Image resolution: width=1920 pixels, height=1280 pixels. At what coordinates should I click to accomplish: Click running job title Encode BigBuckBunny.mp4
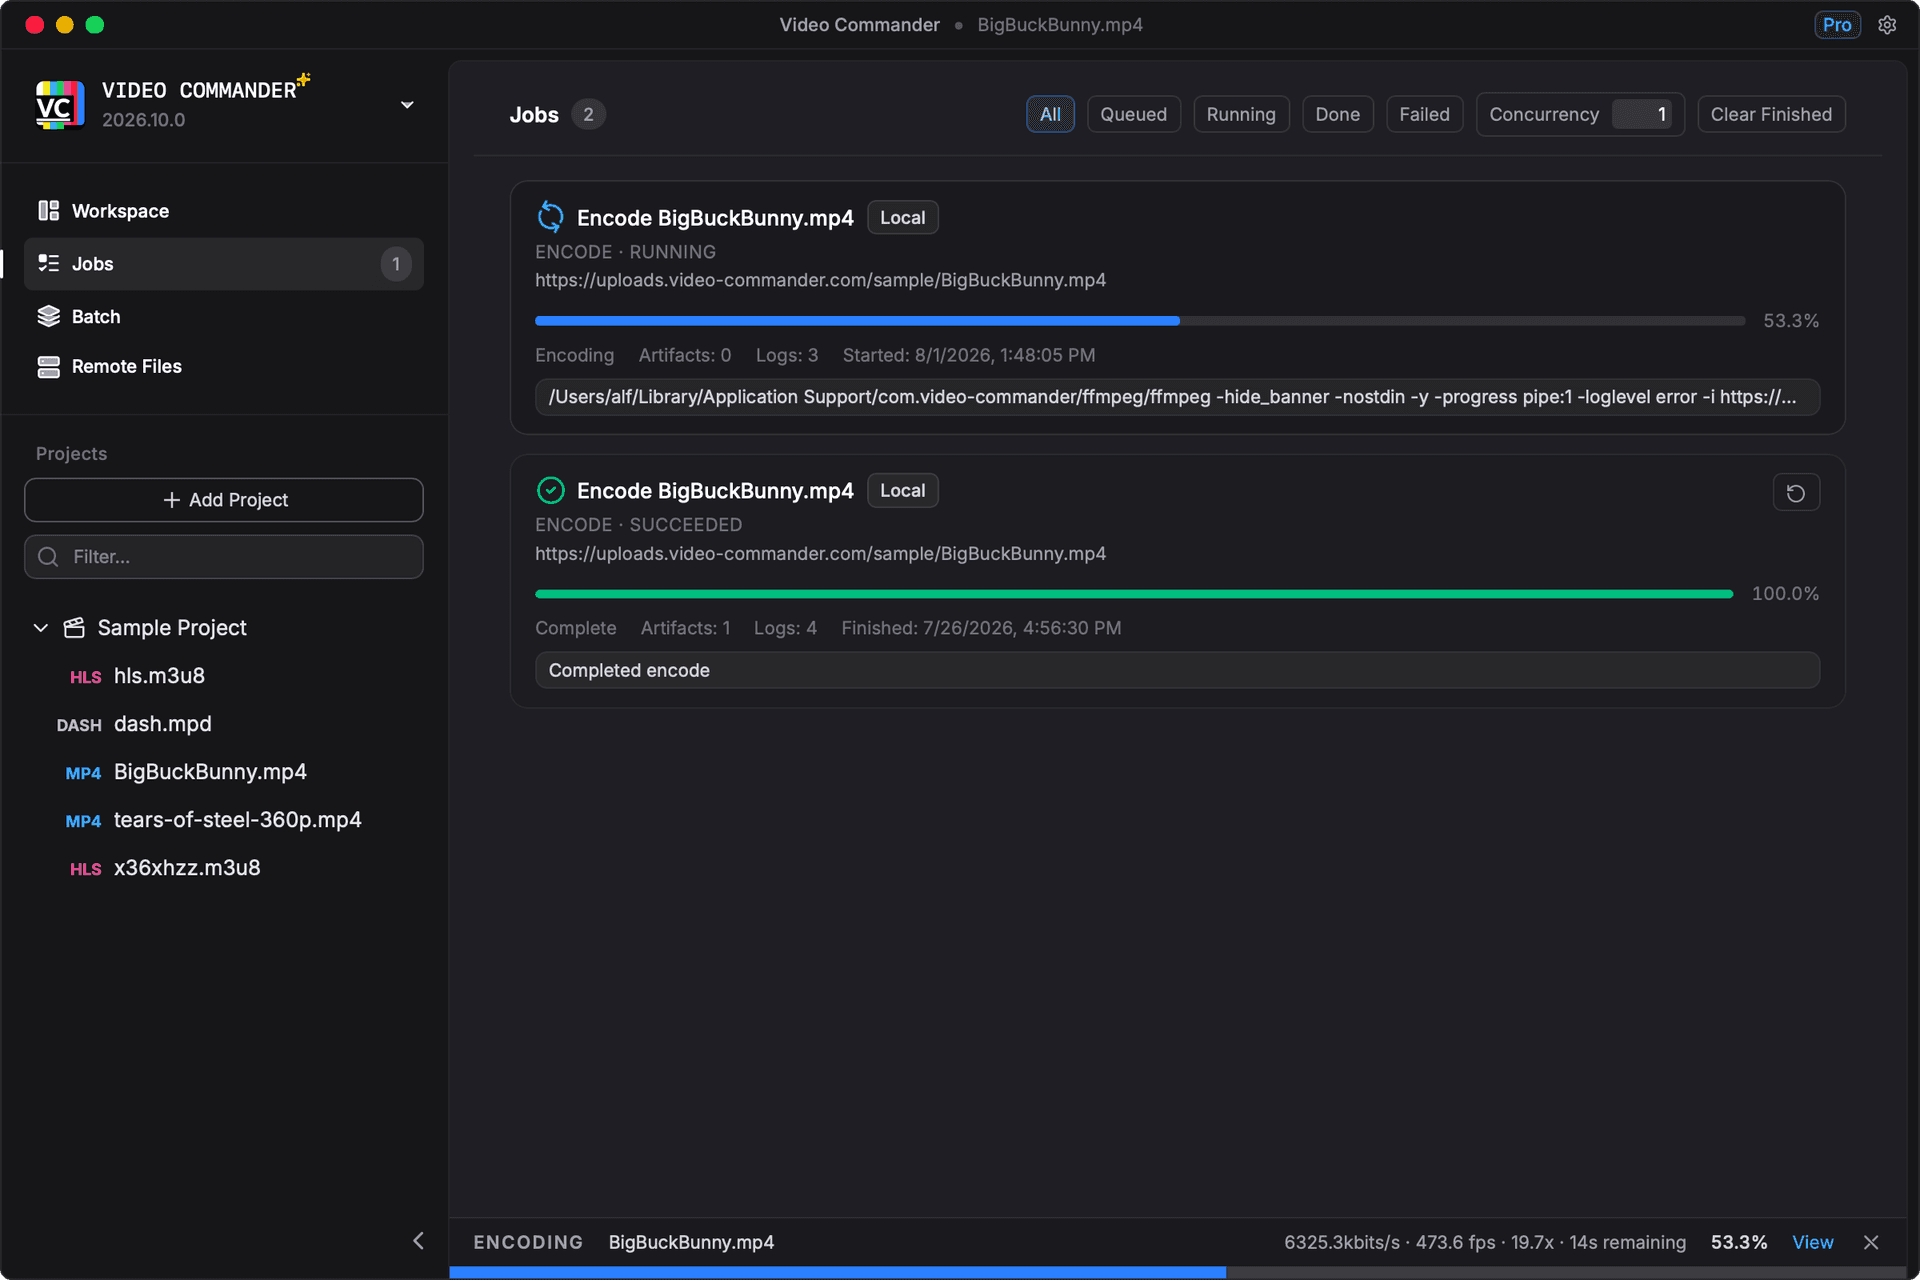[715, 218]
